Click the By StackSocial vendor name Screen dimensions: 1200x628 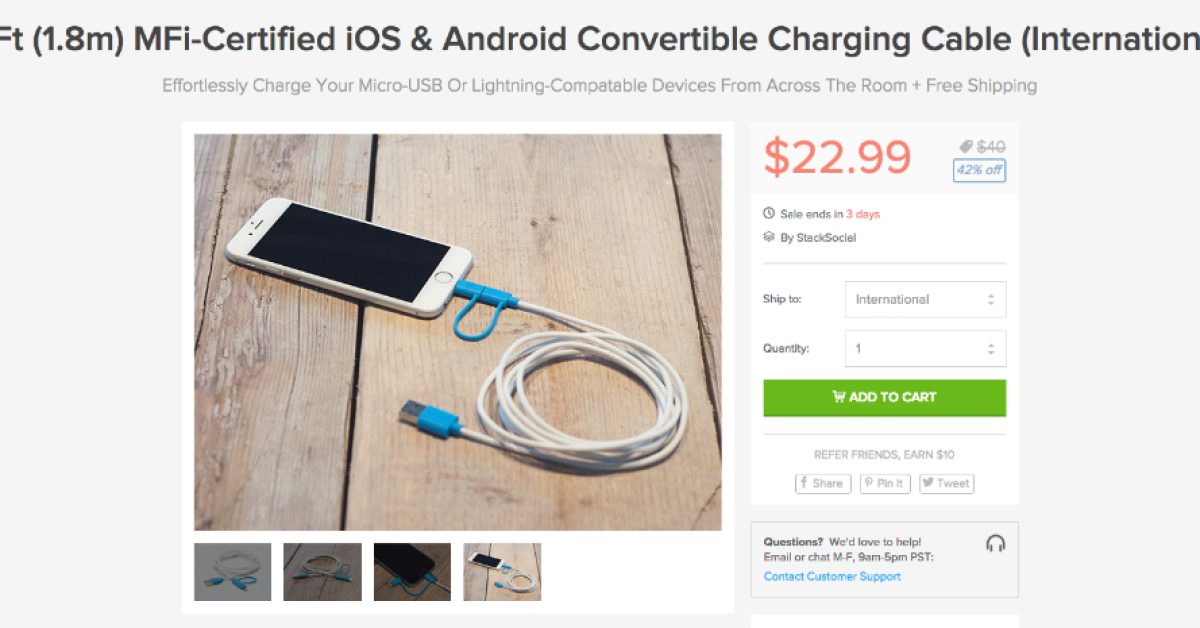tap(818, 238)
